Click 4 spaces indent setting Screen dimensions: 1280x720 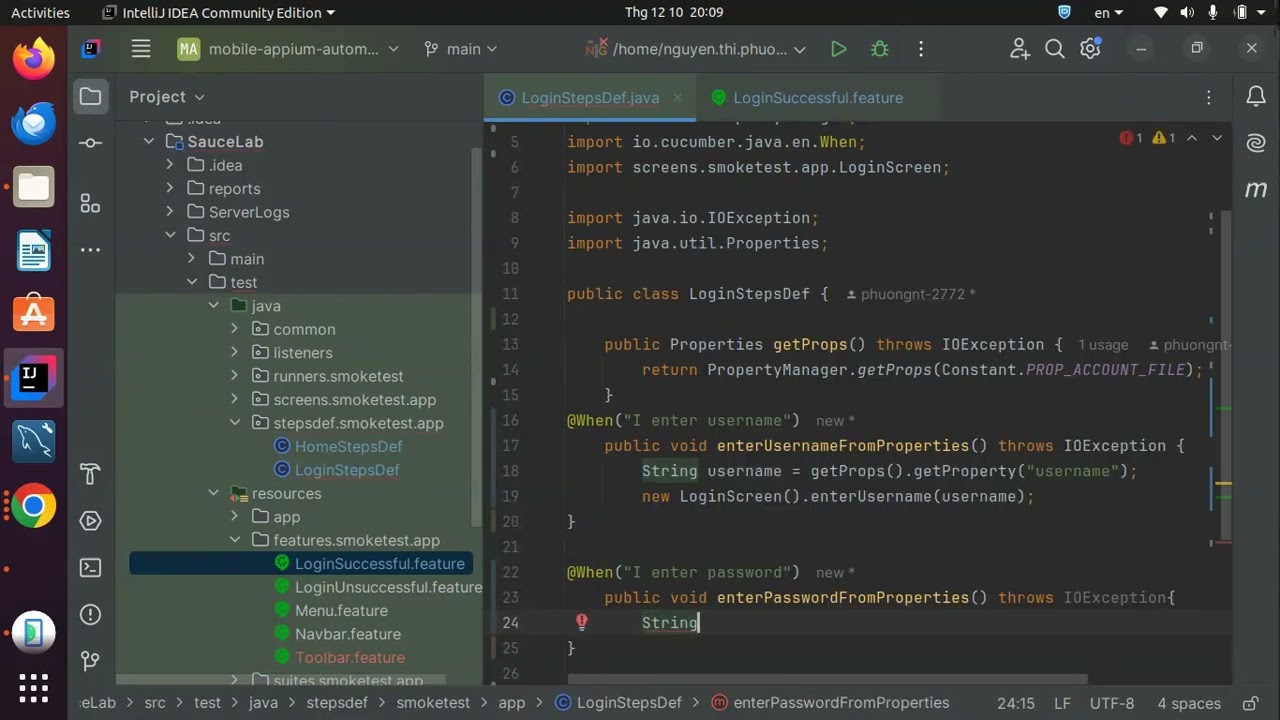(x=1189, y=703)
